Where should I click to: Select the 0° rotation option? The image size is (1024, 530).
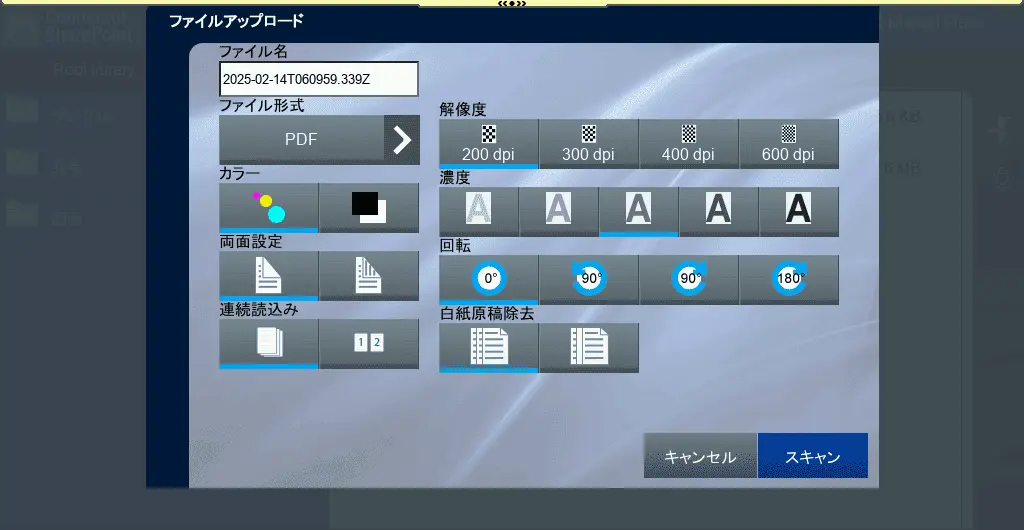[x=489, y=279]
